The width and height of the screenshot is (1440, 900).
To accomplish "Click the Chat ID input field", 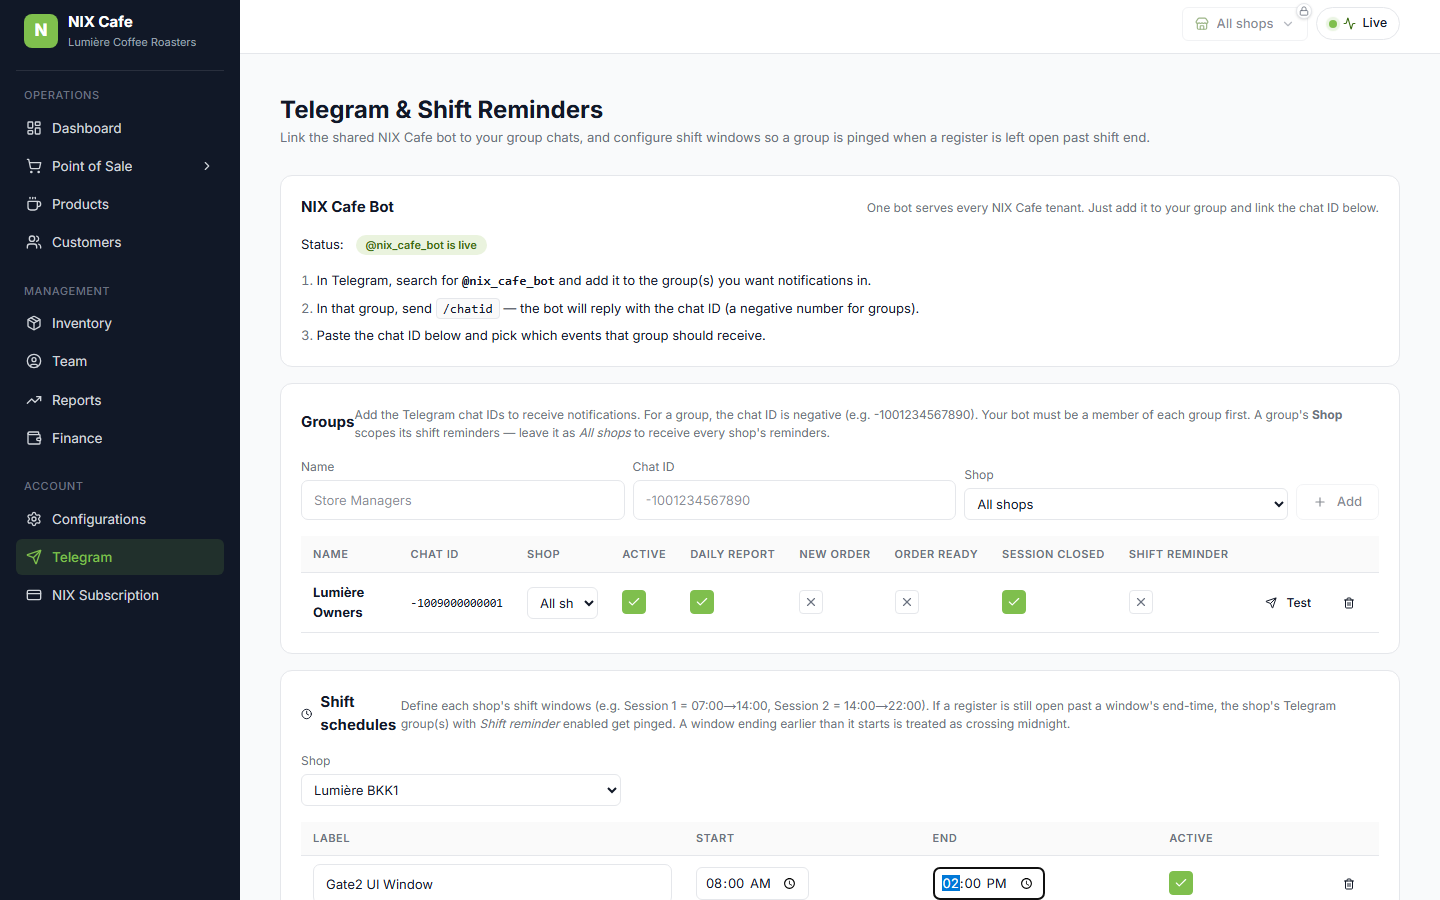I will point(794,500).
